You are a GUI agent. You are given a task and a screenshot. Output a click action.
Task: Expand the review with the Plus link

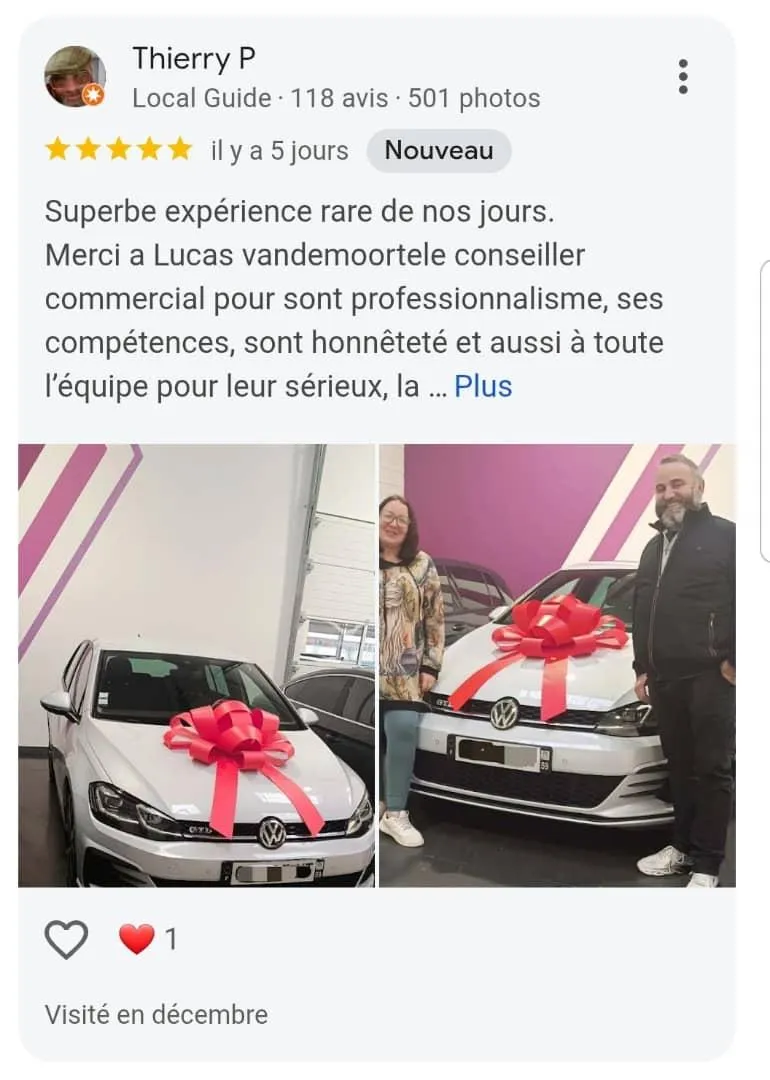pyautogui.click(x=483, y=386)
